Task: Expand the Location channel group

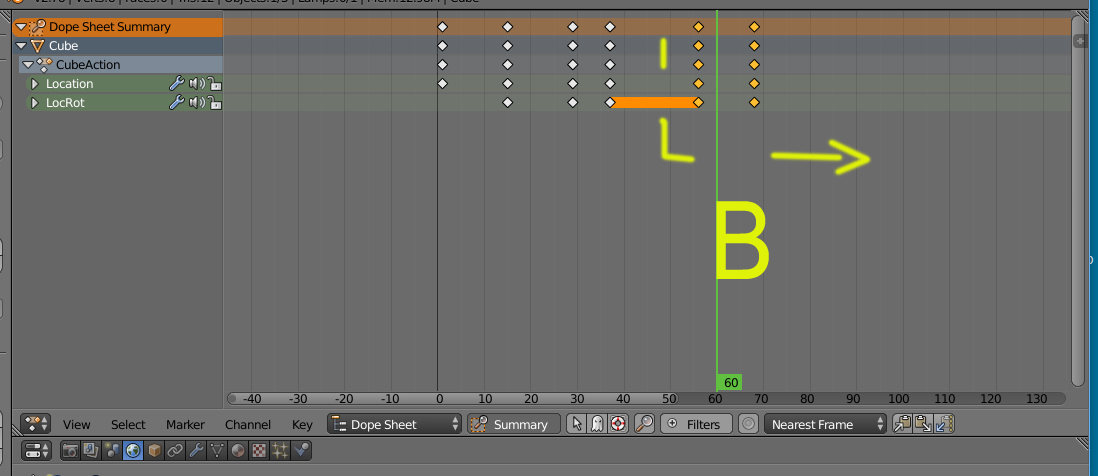Action: (34, 83)
